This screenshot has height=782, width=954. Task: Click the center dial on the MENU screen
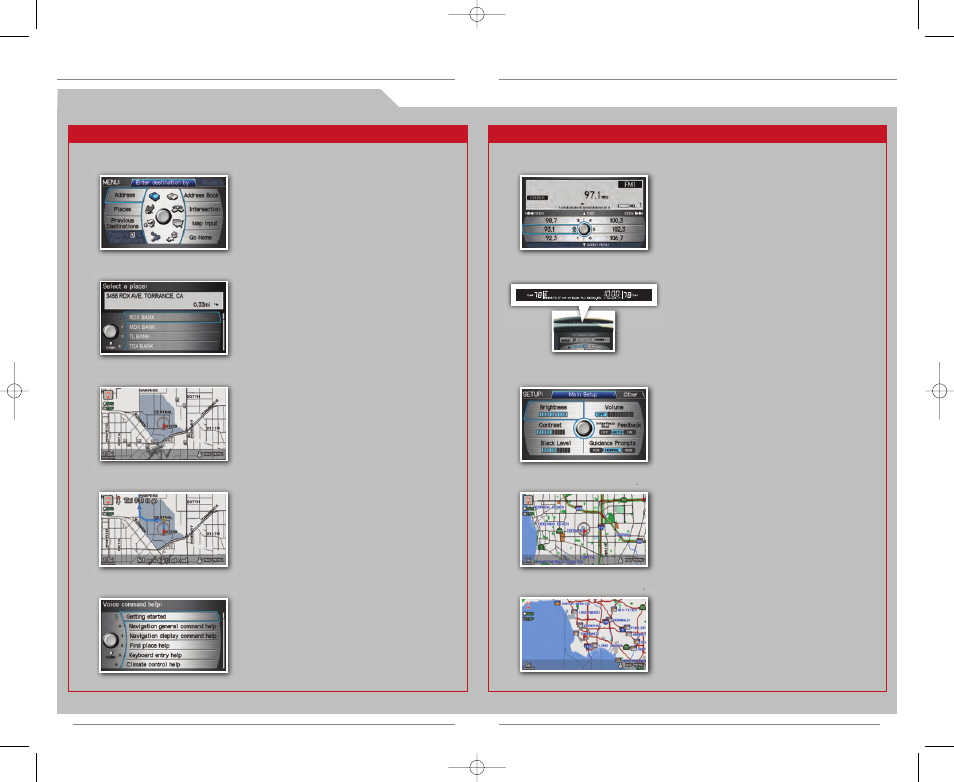(164, 216)
